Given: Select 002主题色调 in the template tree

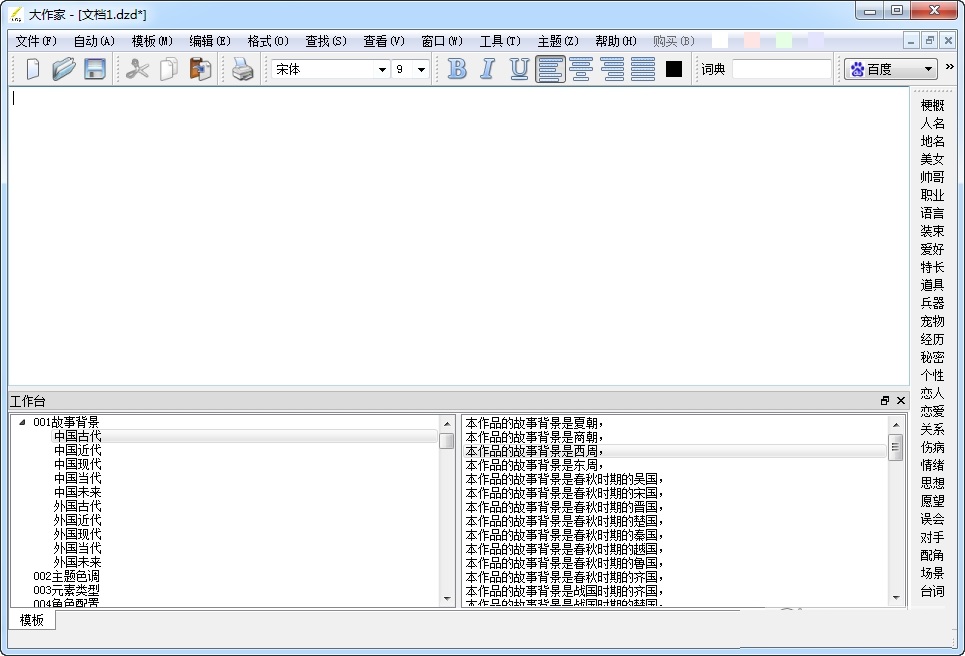Looking at the screenshot, I should (66, 577).
